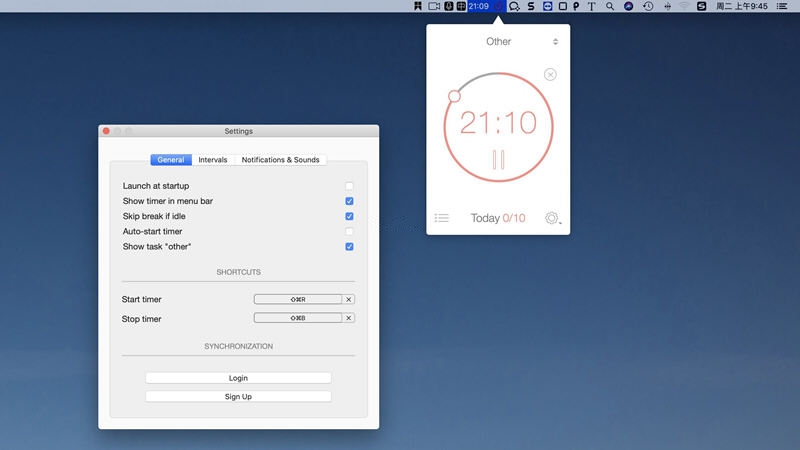800x450 pixels.
Task: Click the Stop timer shortcut field
Action: tap(298, 318)
